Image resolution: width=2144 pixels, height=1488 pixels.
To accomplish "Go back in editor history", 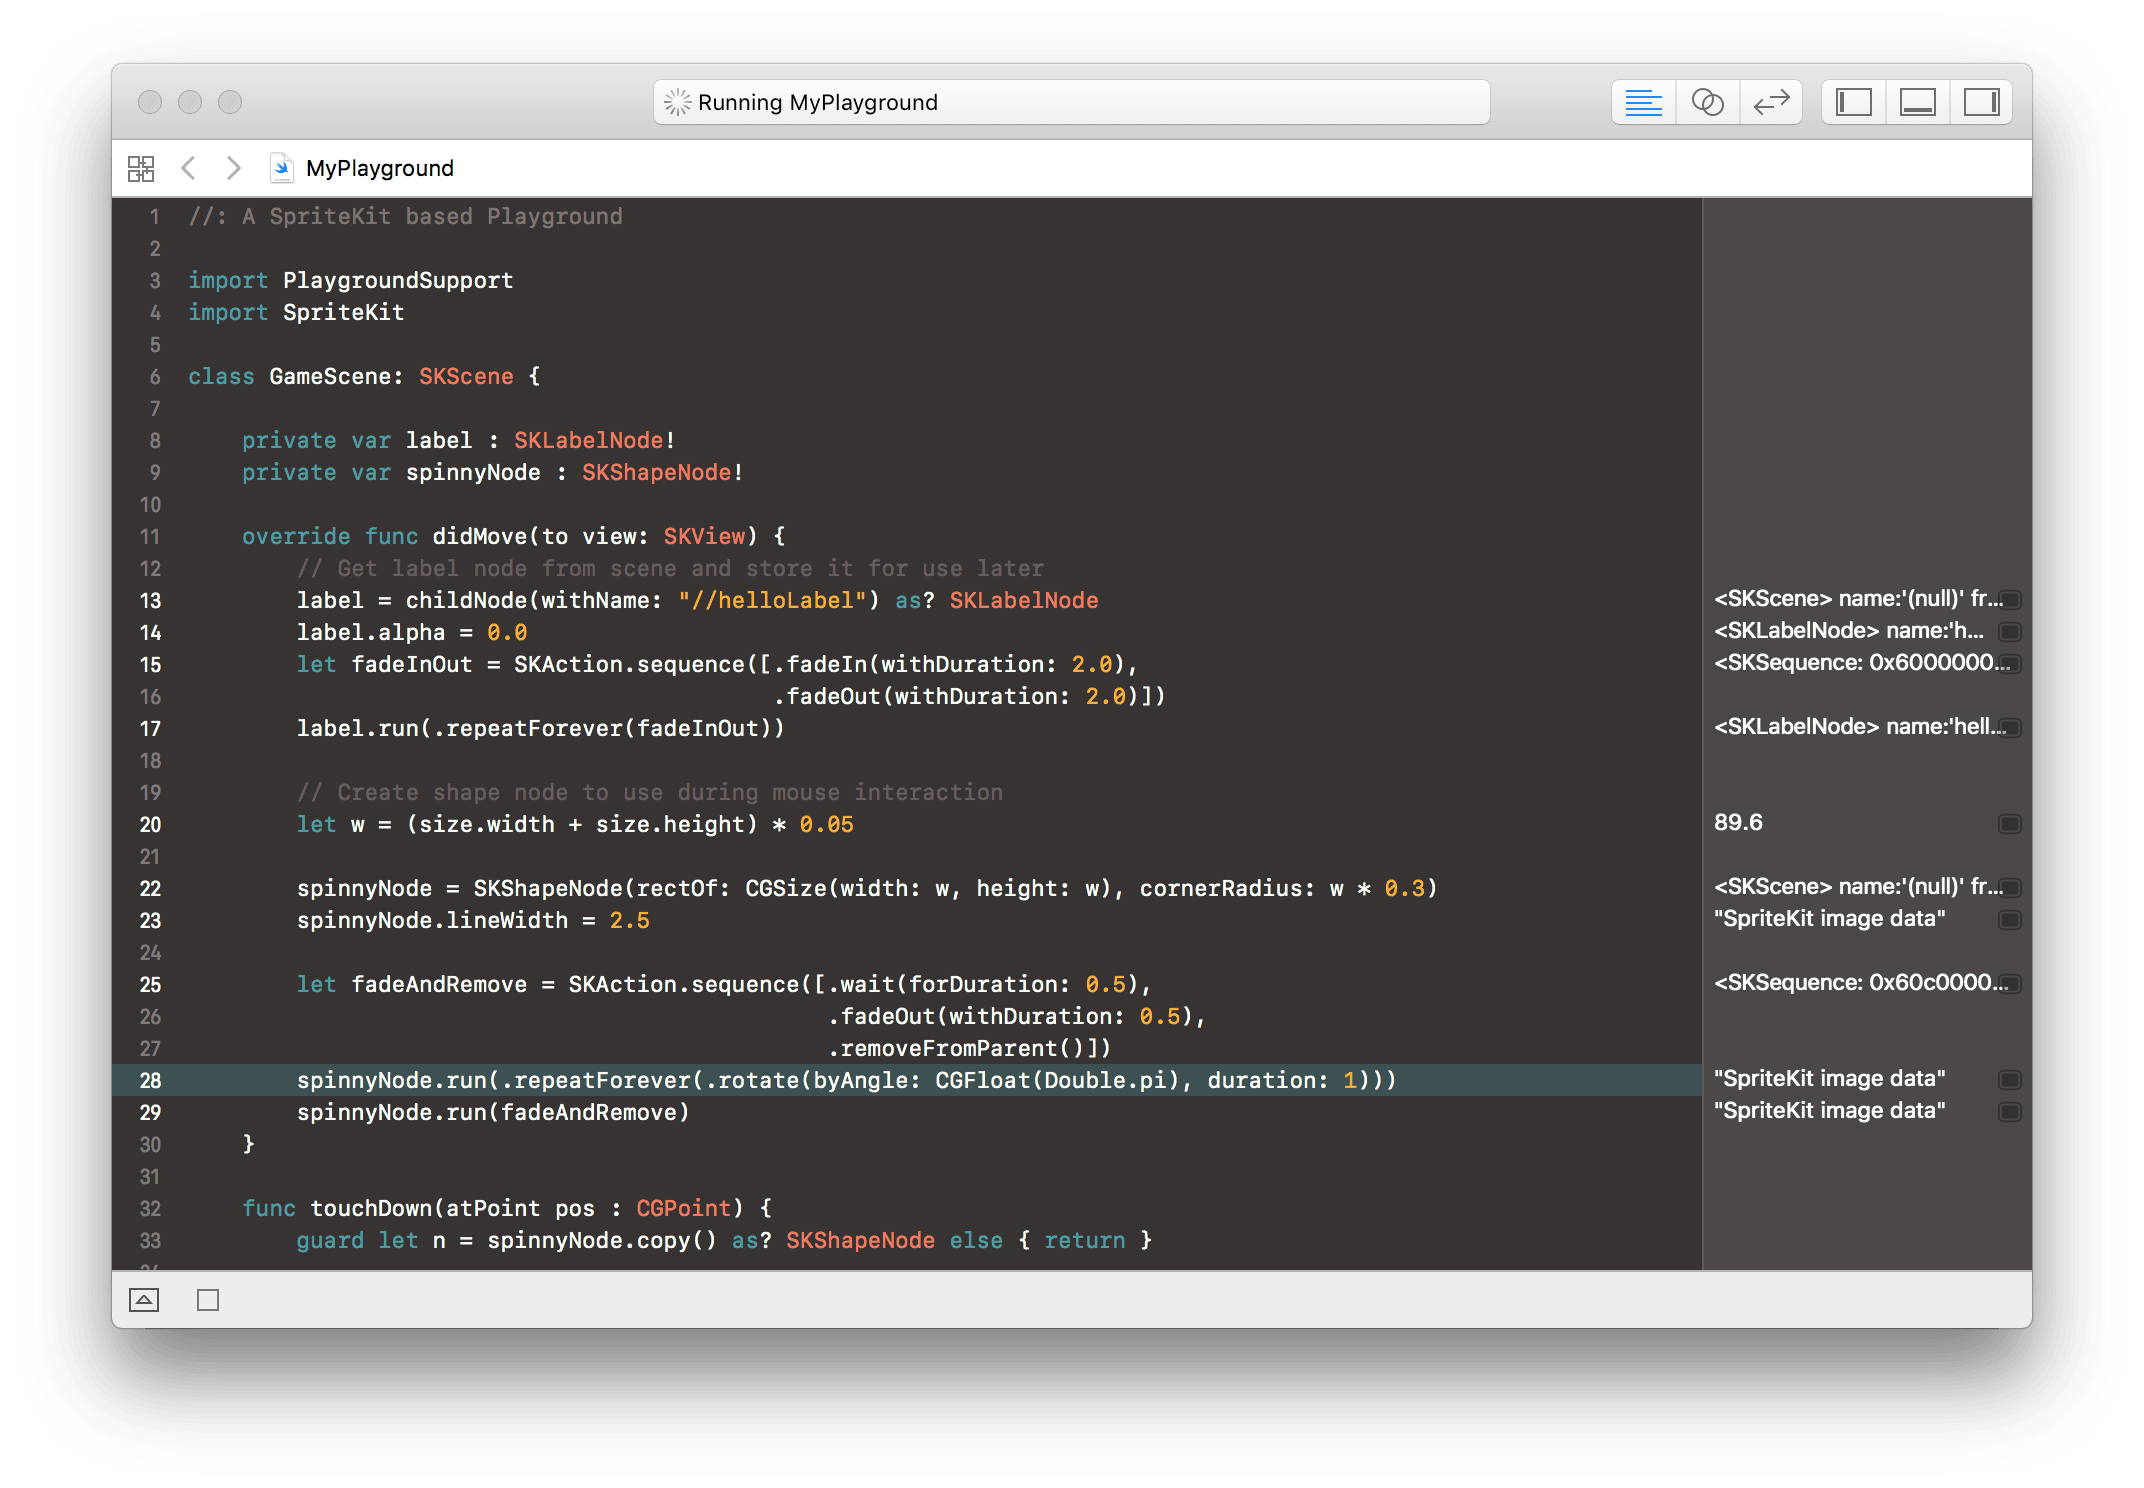I will click(x=188, y=168).
